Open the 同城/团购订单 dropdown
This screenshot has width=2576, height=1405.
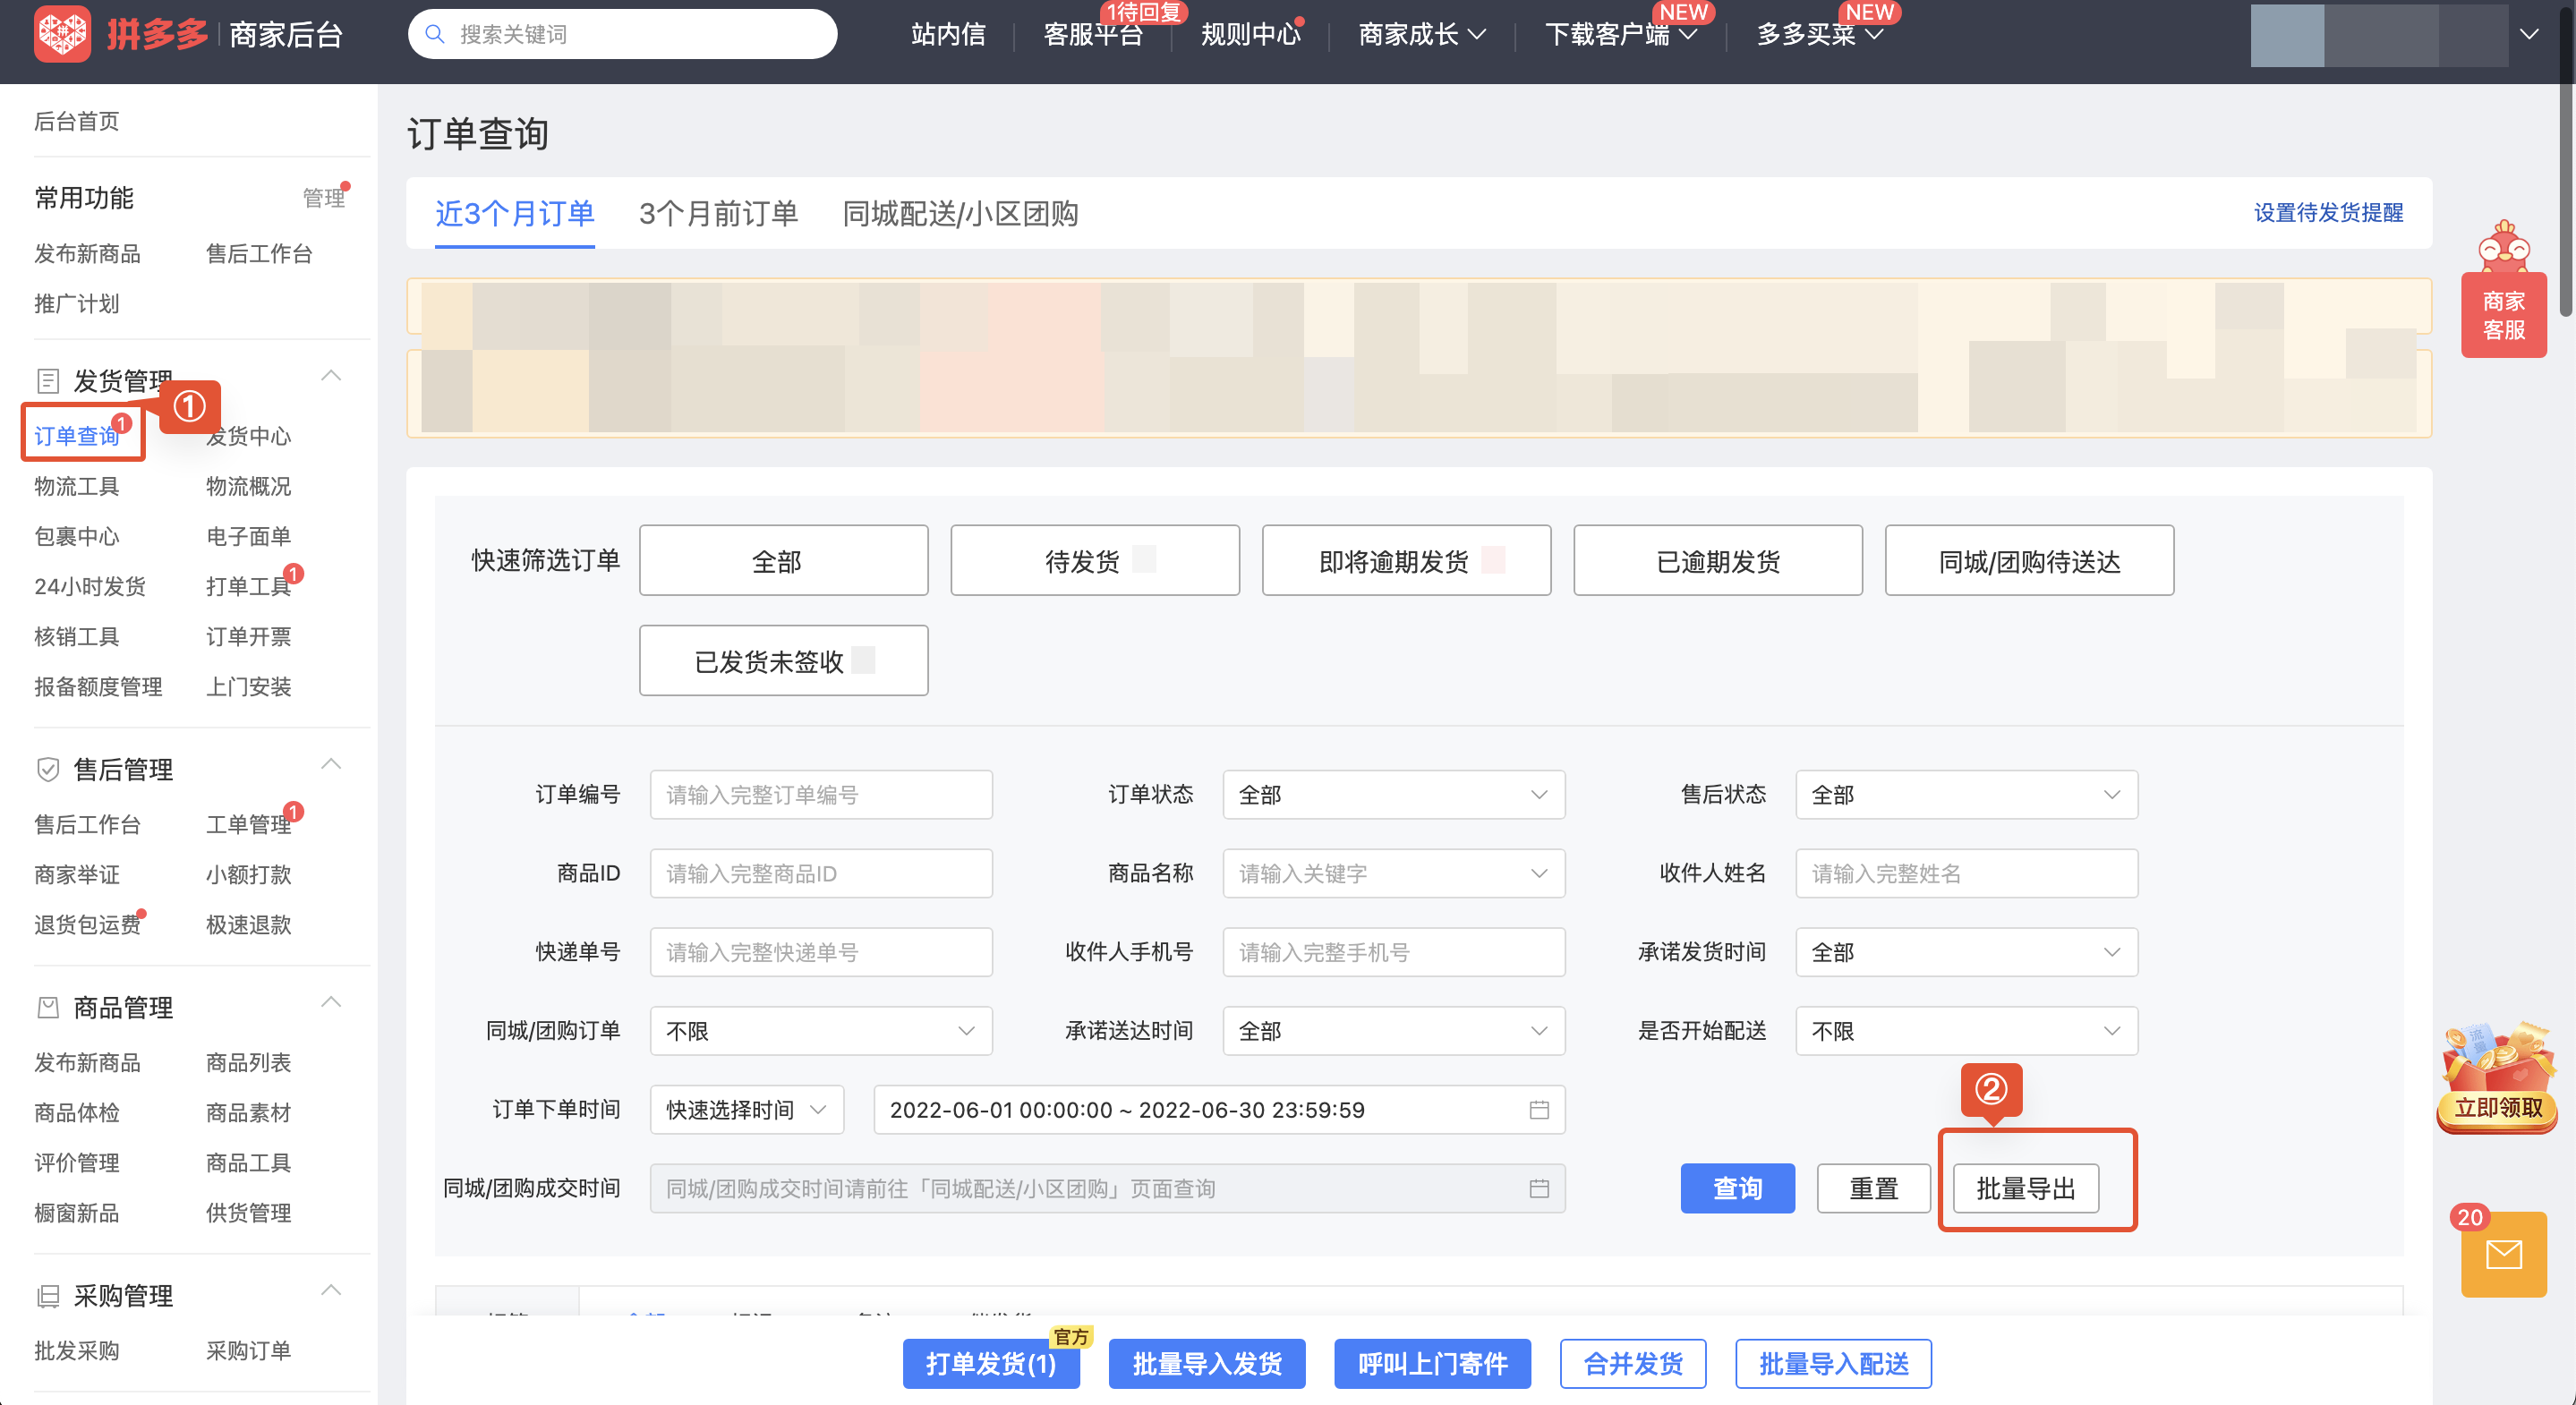pyautogui.click(x=820, y=1031)
